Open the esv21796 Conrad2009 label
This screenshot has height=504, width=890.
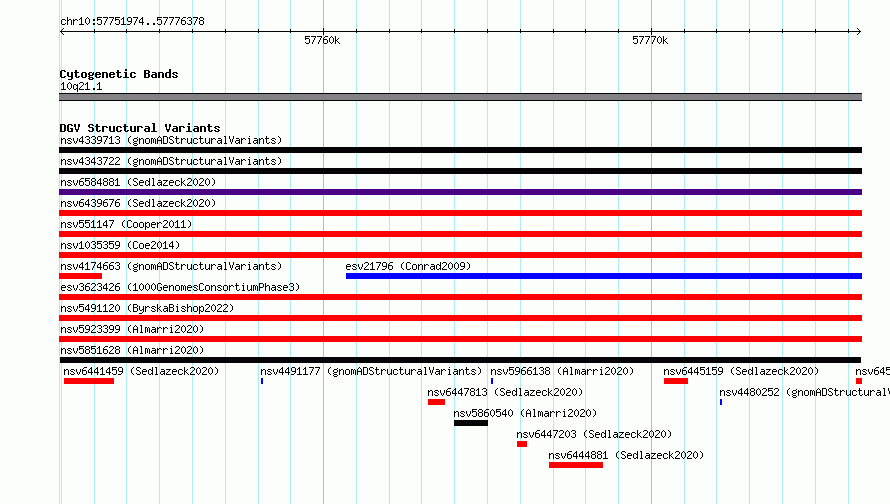click(408, 266)
